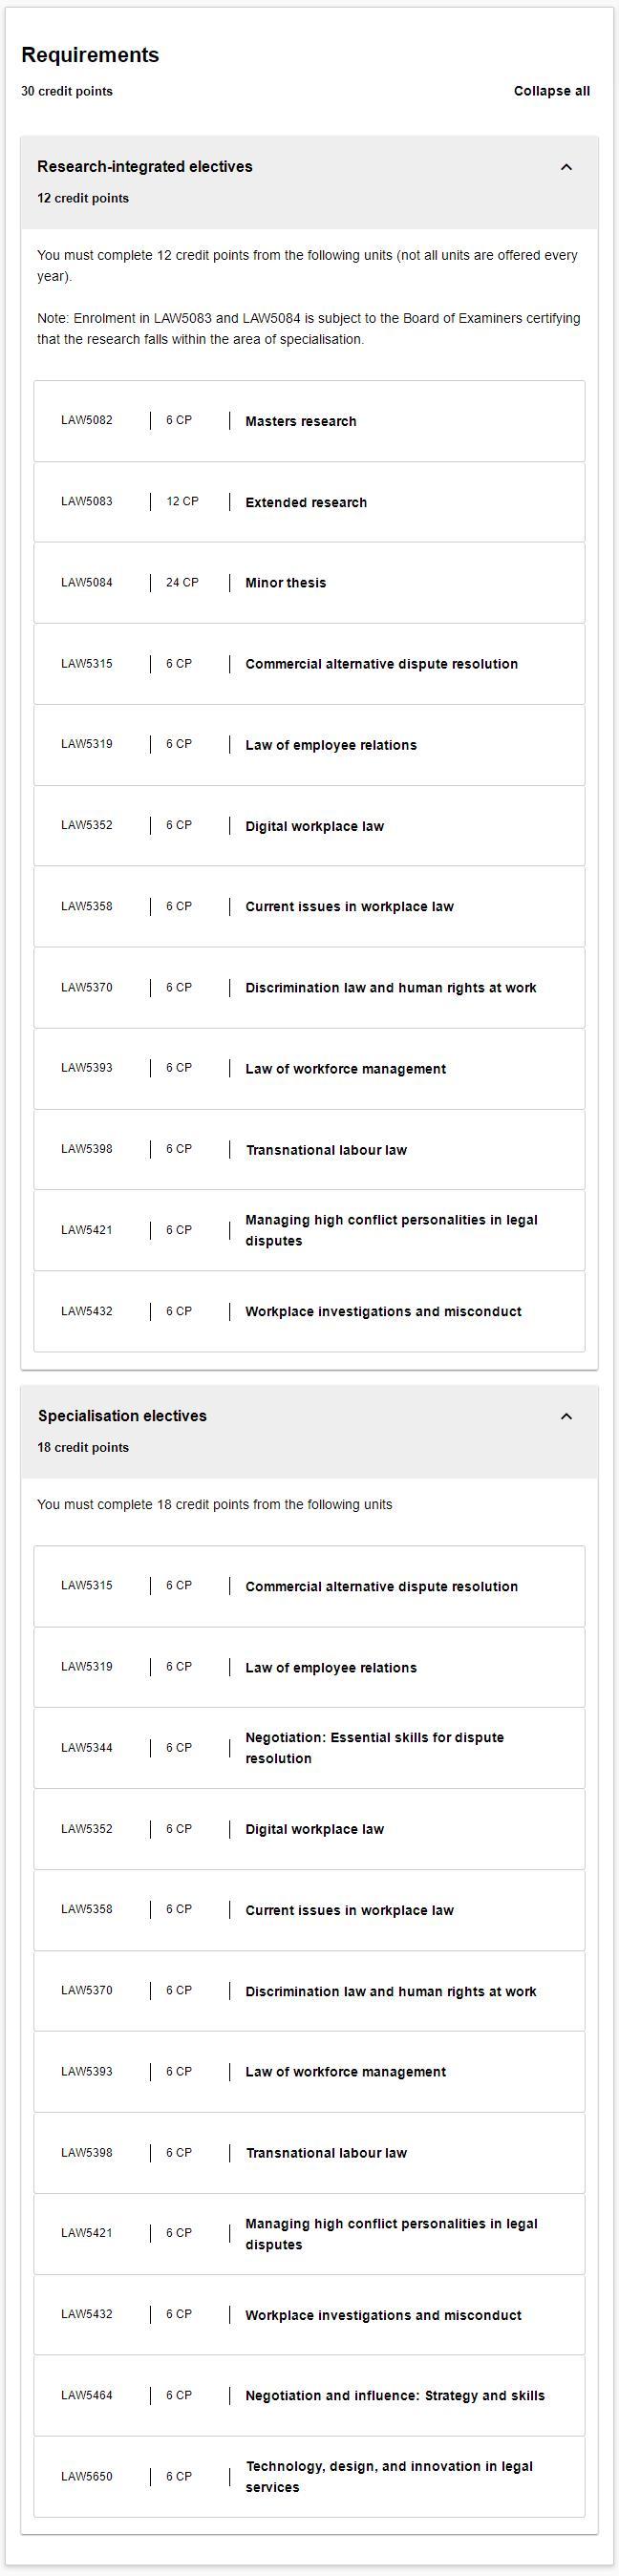
Task: Open Commercial alternative dispute resolution under Research-integrated electives
Action: tap(309, 664)
